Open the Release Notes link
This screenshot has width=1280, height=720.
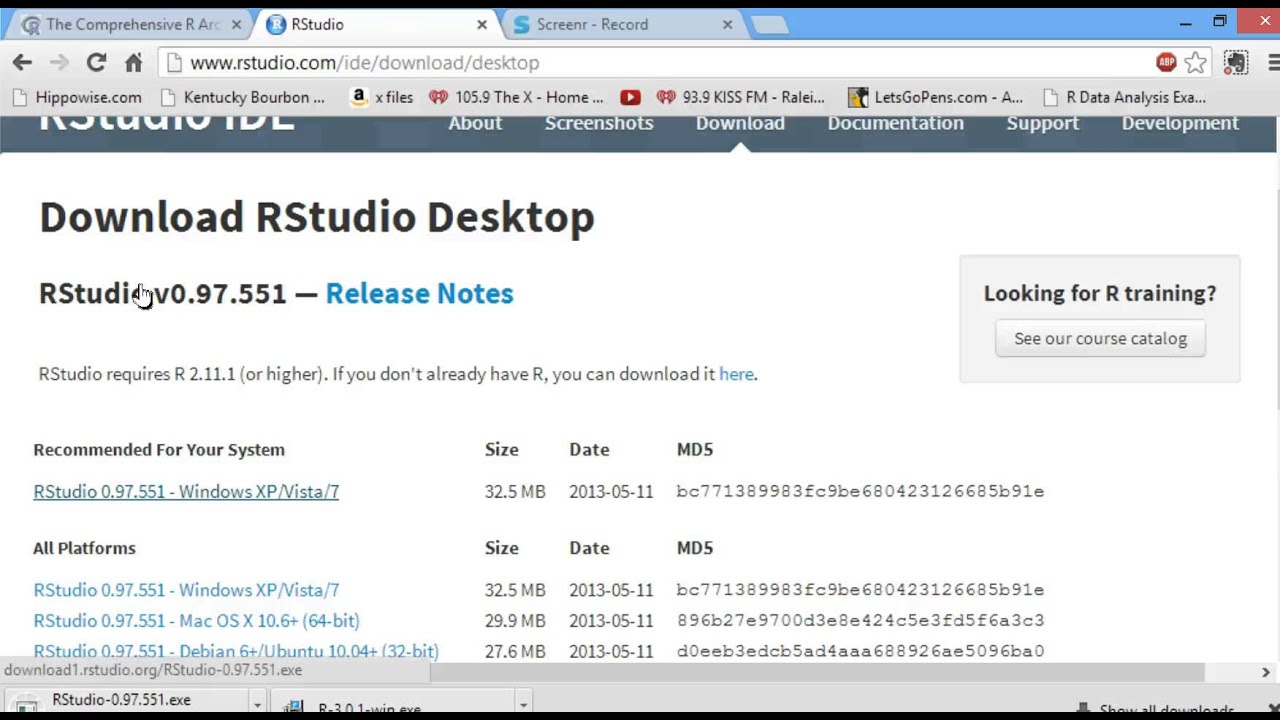(419, 293)
